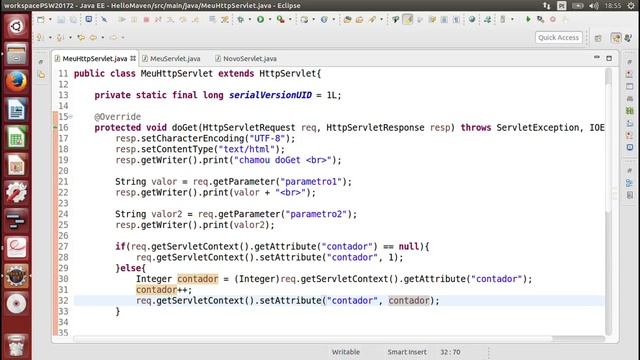
Task: Click the Debug bug icon
Action: (x=240, y=19)
